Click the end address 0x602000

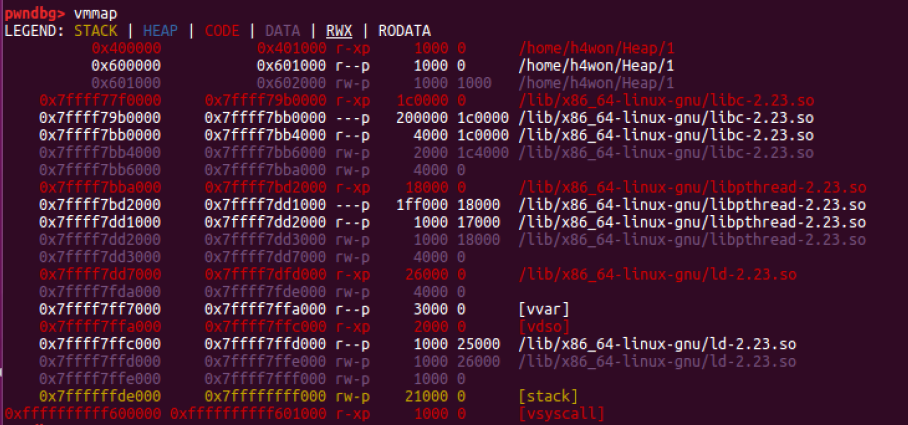pyautogui.click(x=291, y=83)
